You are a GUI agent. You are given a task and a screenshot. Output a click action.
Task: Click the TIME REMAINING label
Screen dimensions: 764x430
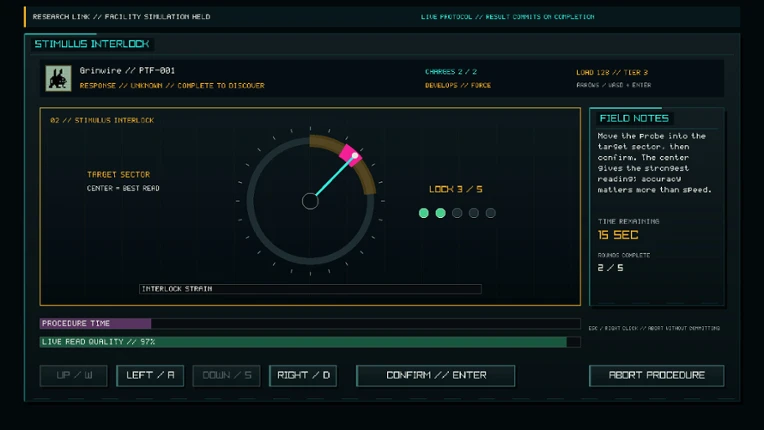pyautogui.click(x=629, y=221)
